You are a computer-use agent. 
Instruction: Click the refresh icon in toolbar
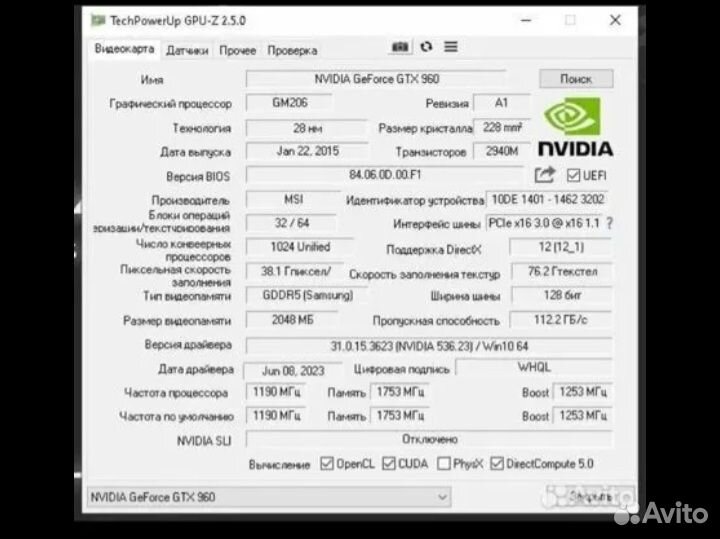click(x=426, y=47)
